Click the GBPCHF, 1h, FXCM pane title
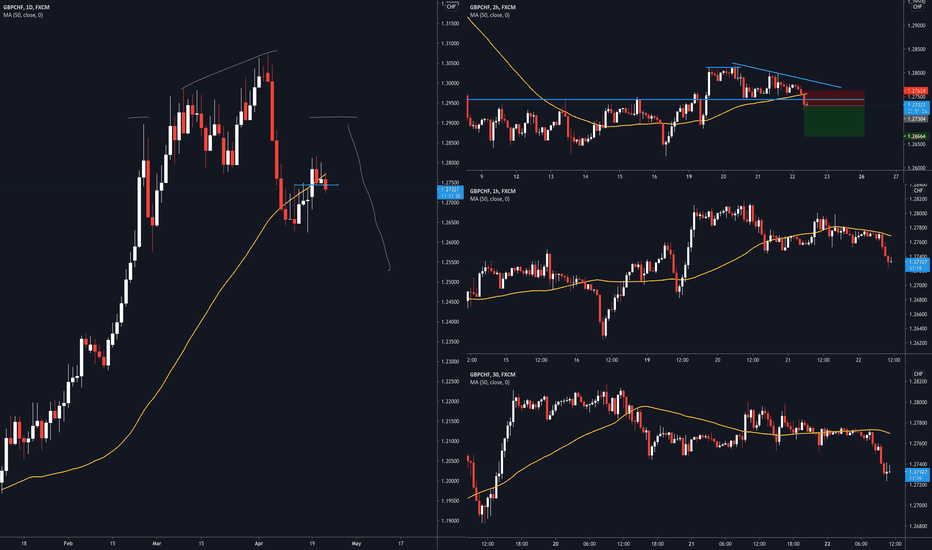 pyautogui.click(x=493, y=191)
